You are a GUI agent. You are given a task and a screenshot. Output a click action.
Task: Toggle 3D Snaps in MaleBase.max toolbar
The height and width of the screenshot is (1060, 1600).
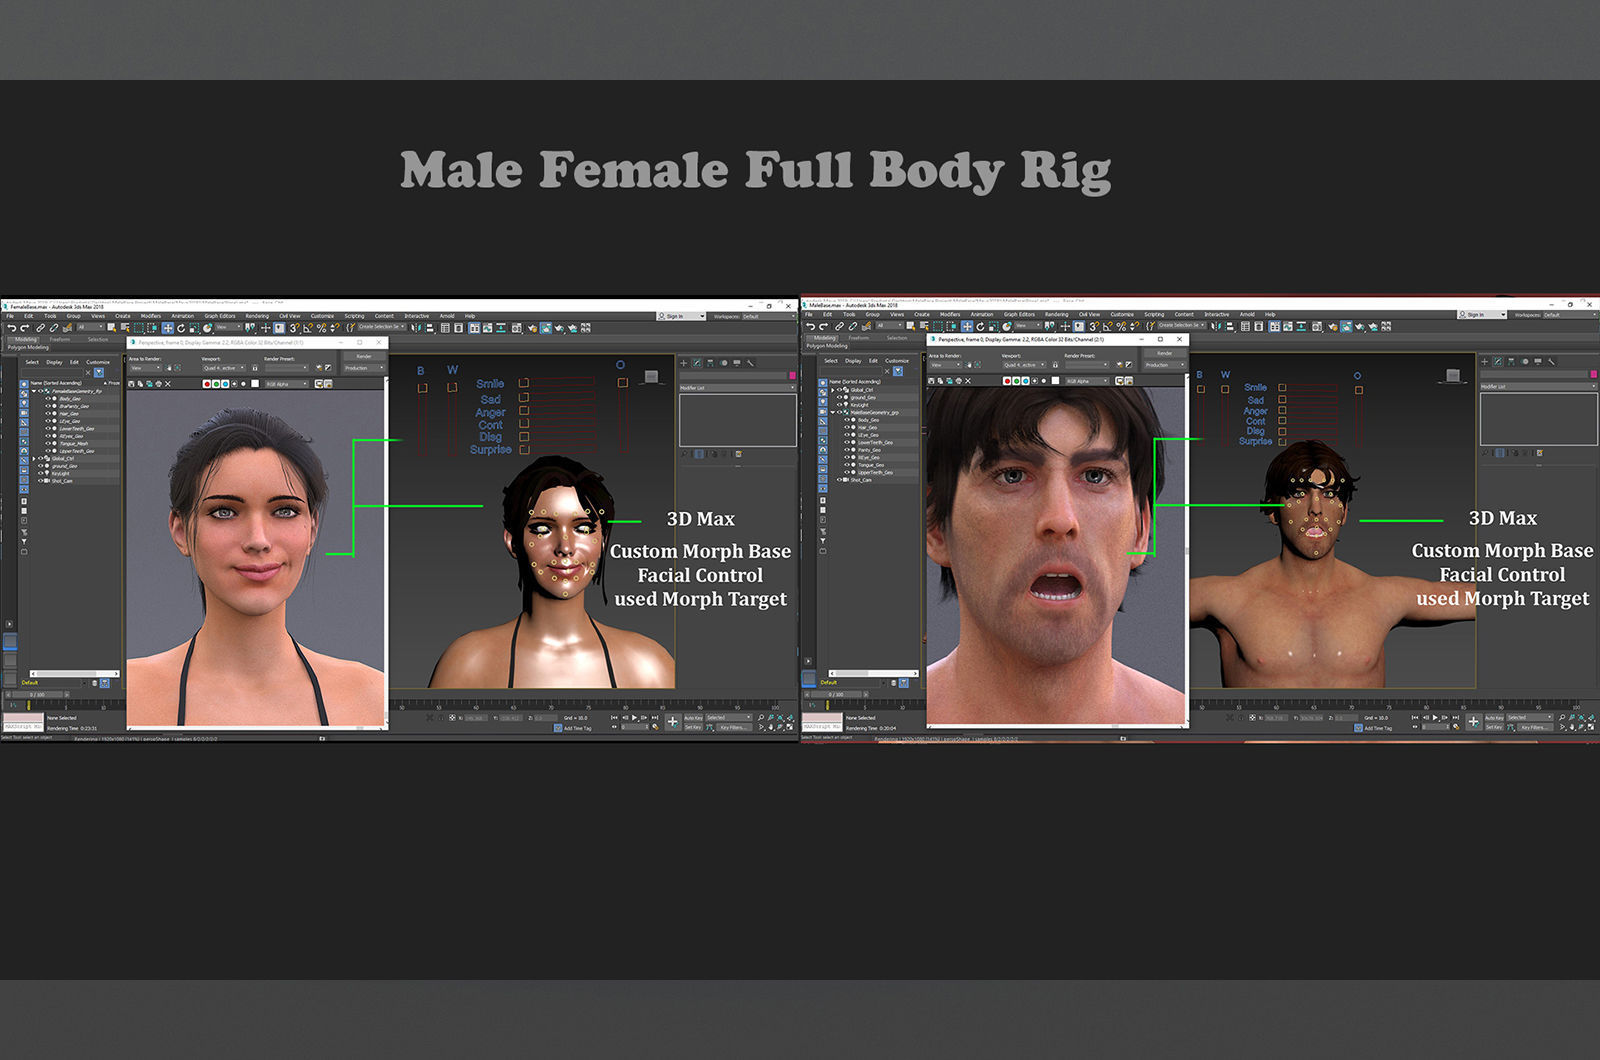click(1094, 326)
